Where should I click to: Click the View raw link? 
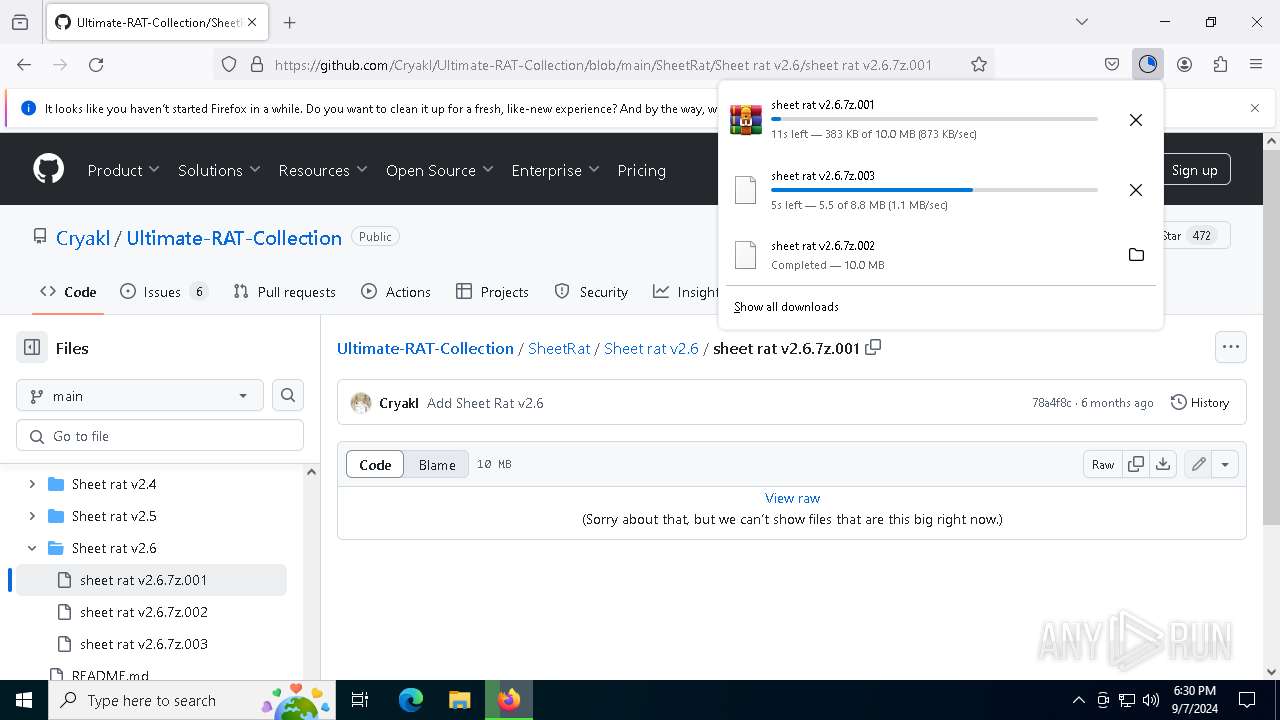(x=792, y=498)
